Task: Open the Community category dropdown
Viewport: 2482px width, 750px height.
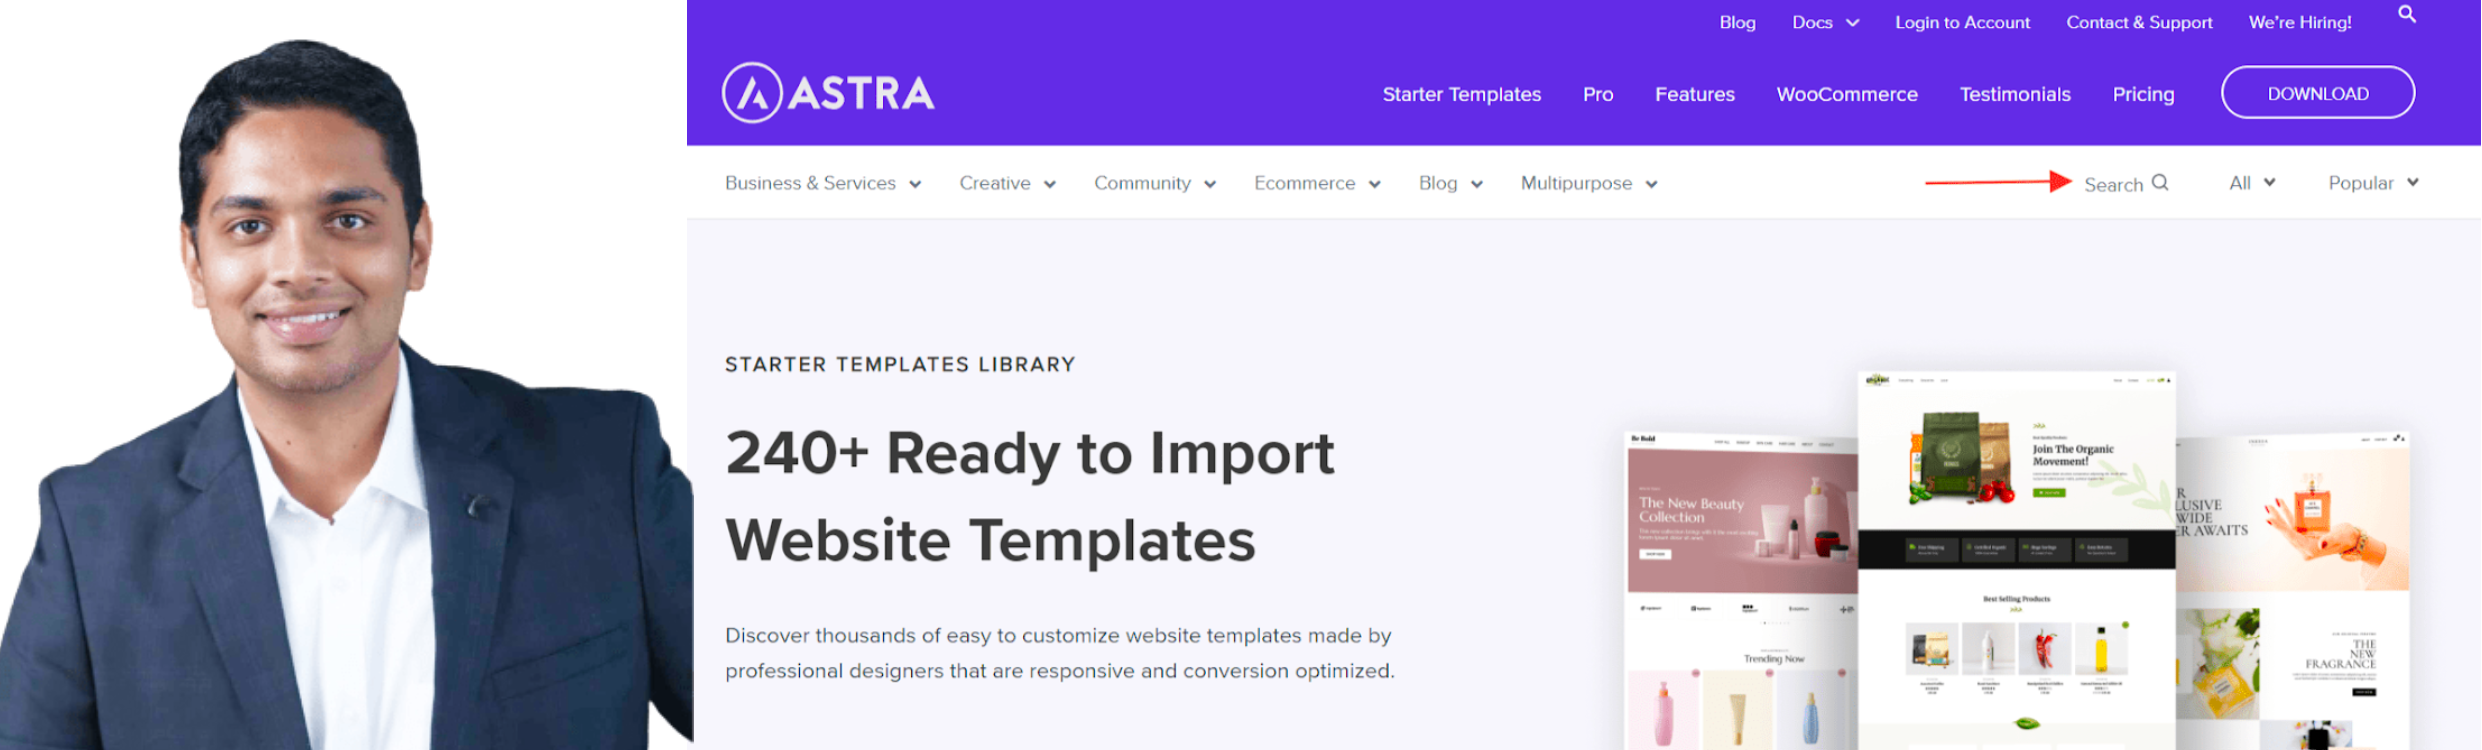Action: [1154, 183]
